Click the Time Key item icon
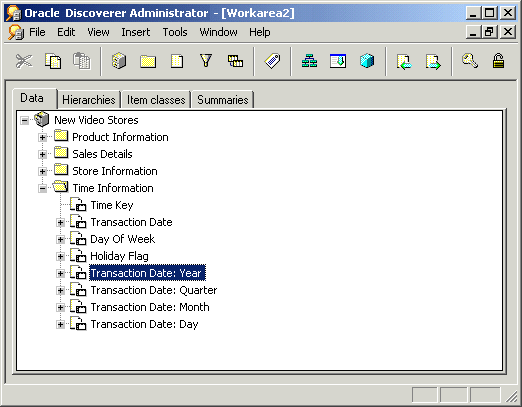Viewport: 522px width, 407px height. [x=78, y=204]
